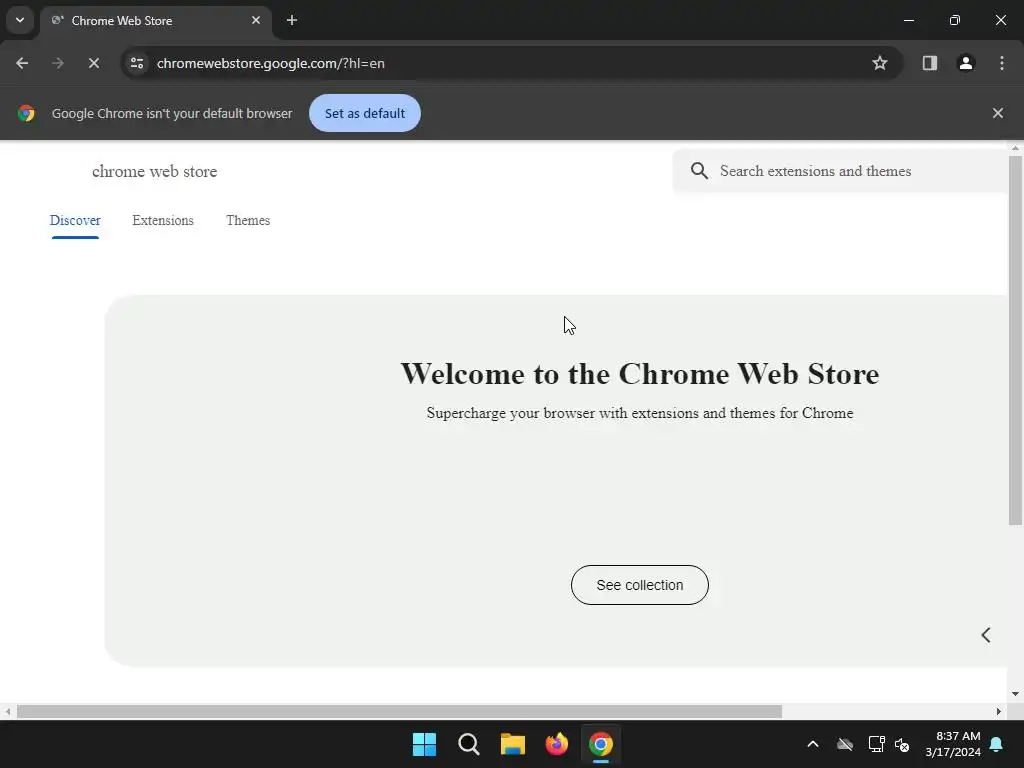Screen dimensions: 1024x768
Task: Launch Firefox from the taskbar
Action: click(557, 744)
